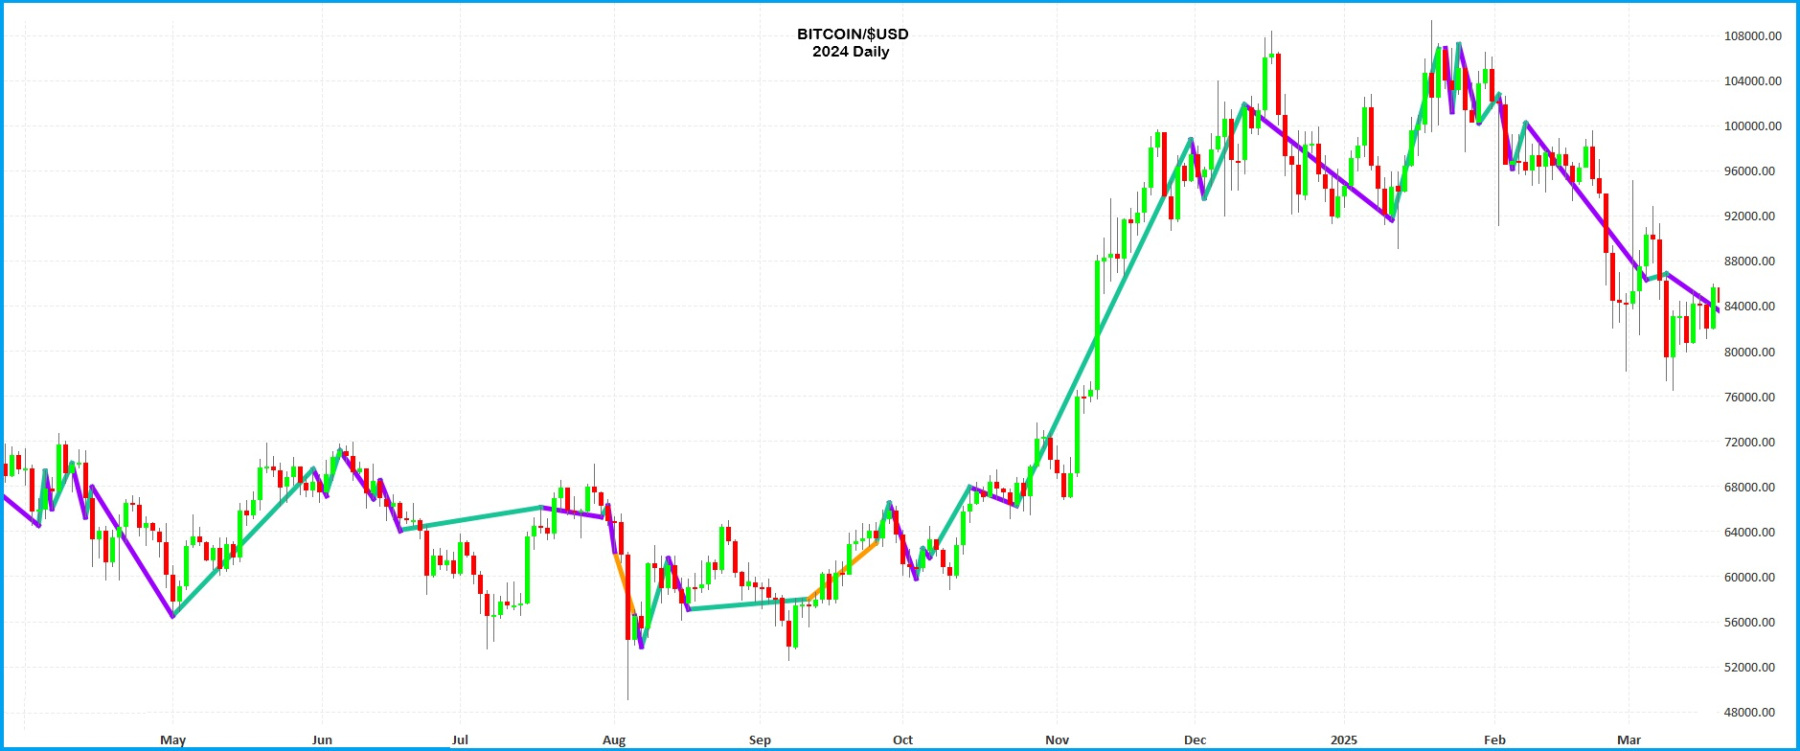1800x751 pixels.
Task: Select the 108000.00 price axis label
Action: click(1752, 36)
